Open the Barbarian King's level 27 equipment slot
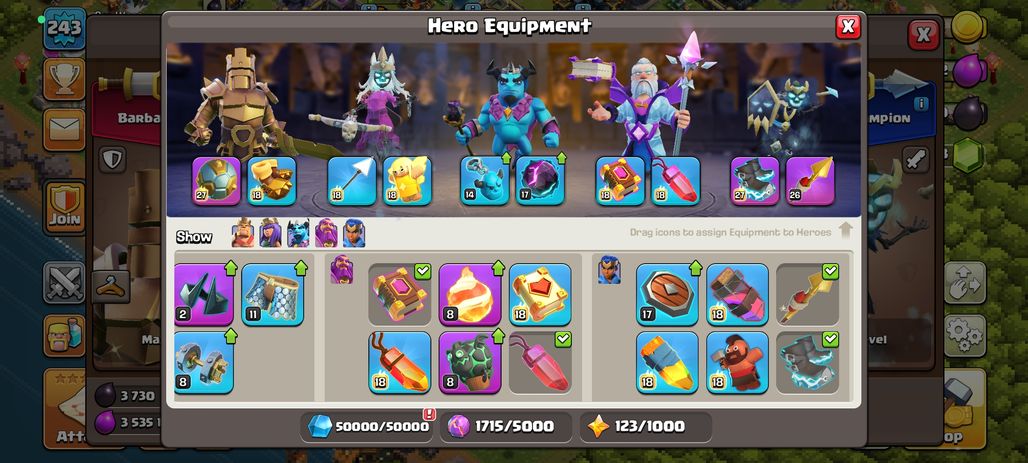 216,181
